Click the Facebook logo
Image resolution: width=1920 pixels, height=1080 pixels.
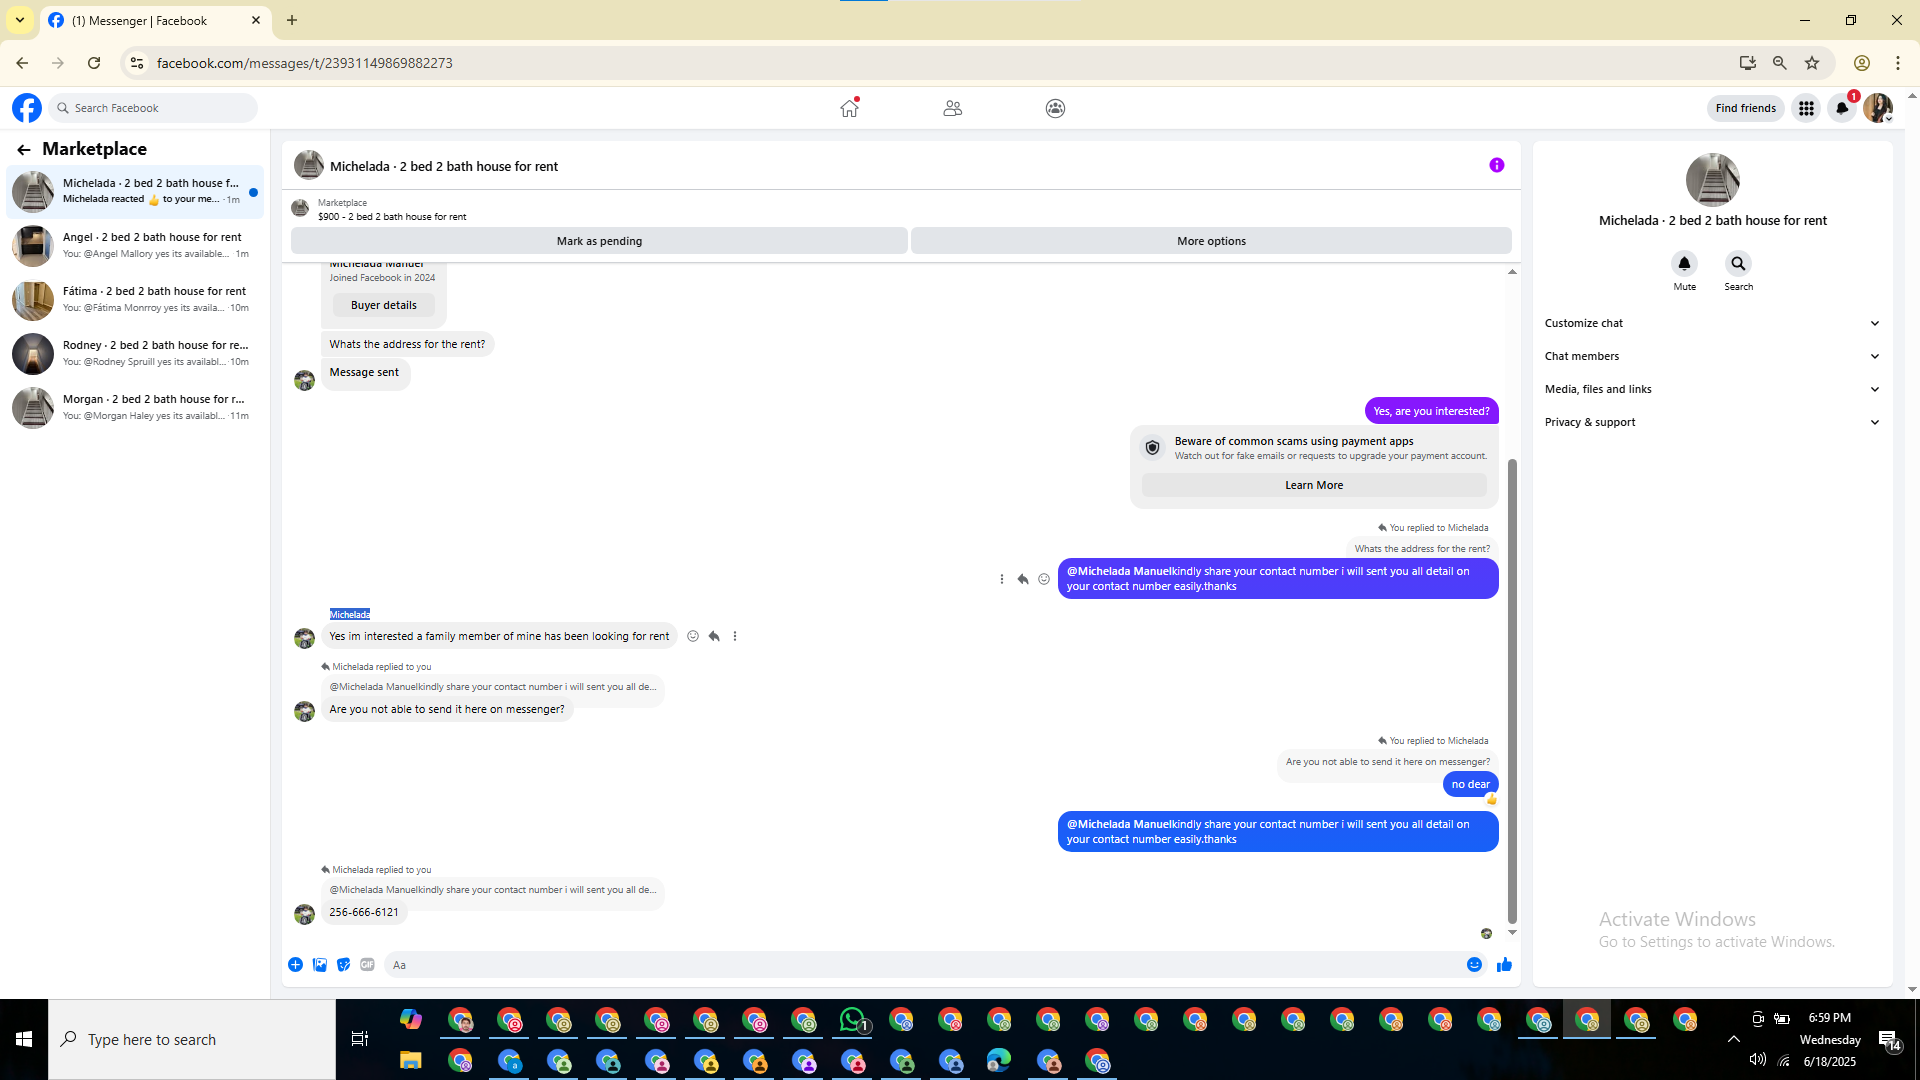pyautogui.click(x=27, y=108)
